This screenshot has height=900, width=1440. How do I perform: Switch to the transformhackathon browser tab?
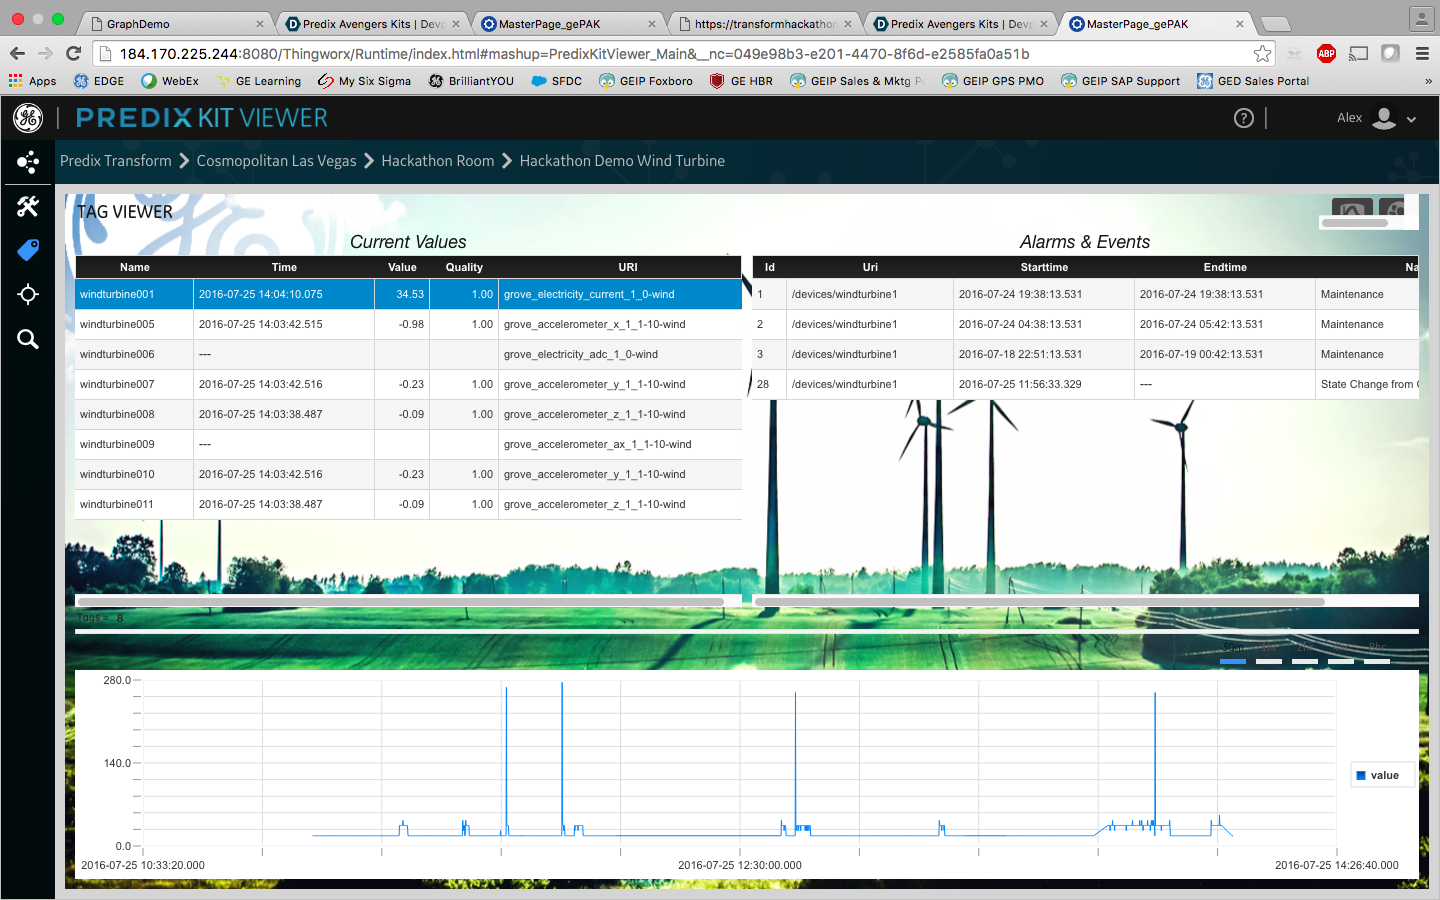(x=764, y=23)
